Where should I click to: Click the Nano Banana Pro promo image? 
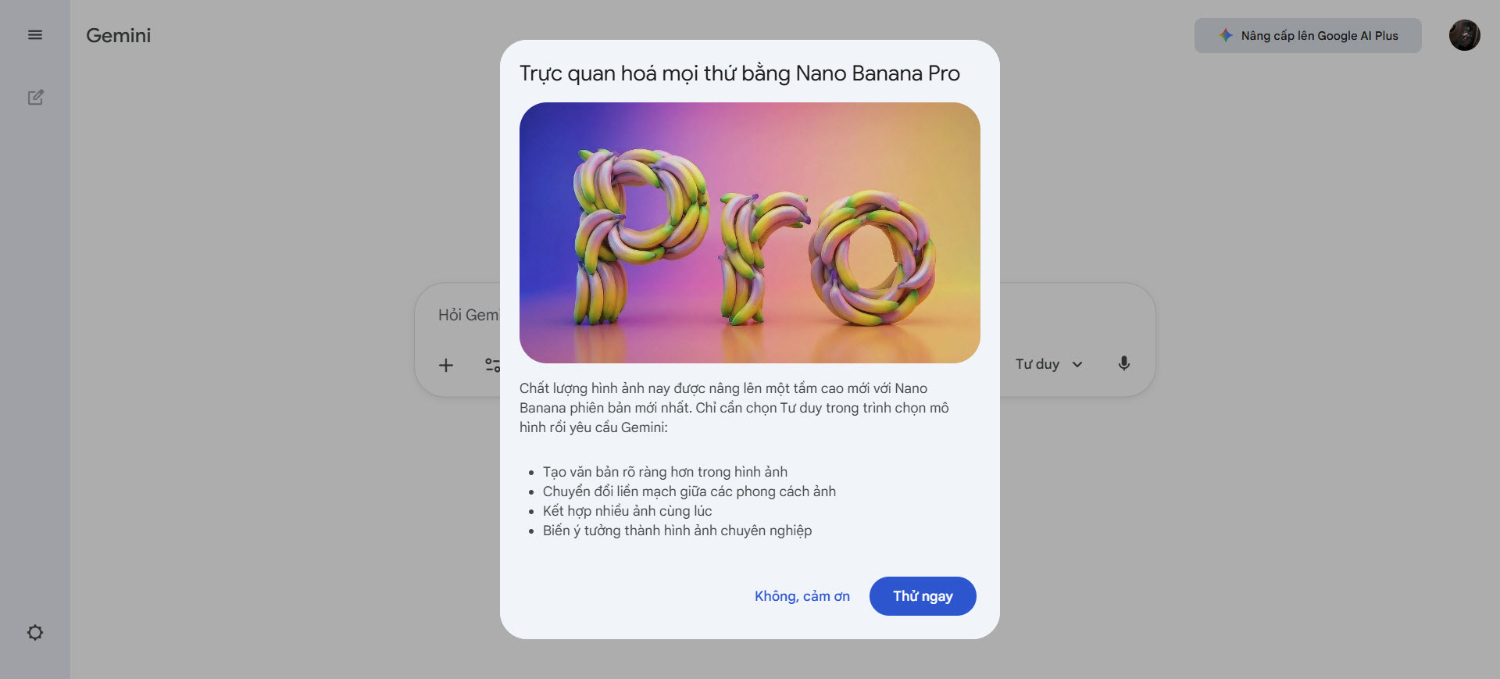pyautogui.click(x=749, y=233)
